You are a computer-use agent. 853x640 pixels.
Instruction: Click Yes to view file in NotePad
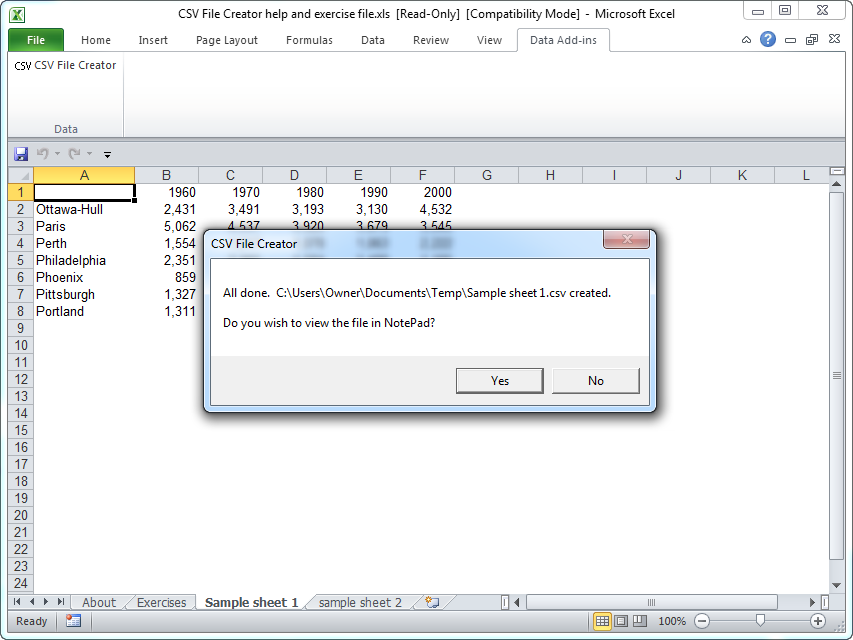(x=499, y=380)
